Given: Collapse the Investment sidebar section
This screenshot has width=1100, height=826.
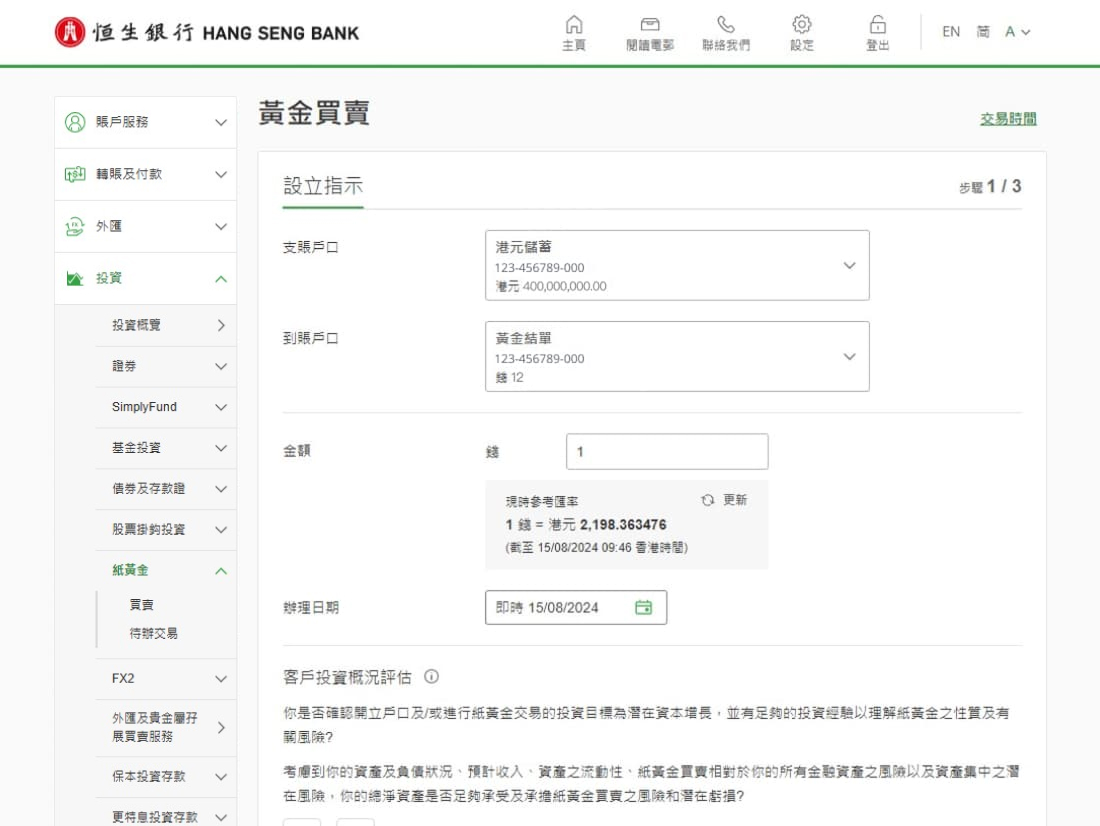Looking at the screenshot, I should click(x=148, y=278).
